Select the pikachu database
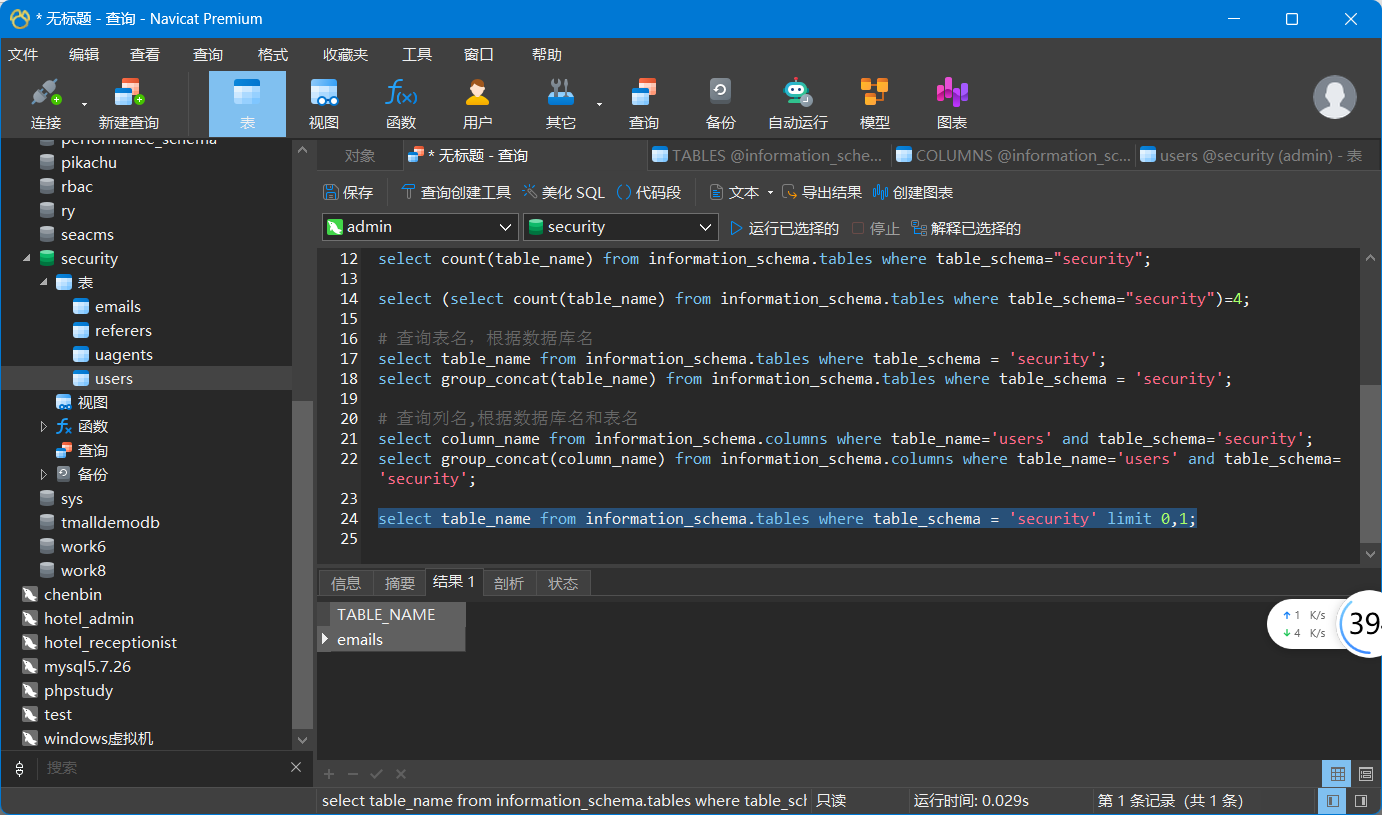The image size is (1382, 815). 89,162
